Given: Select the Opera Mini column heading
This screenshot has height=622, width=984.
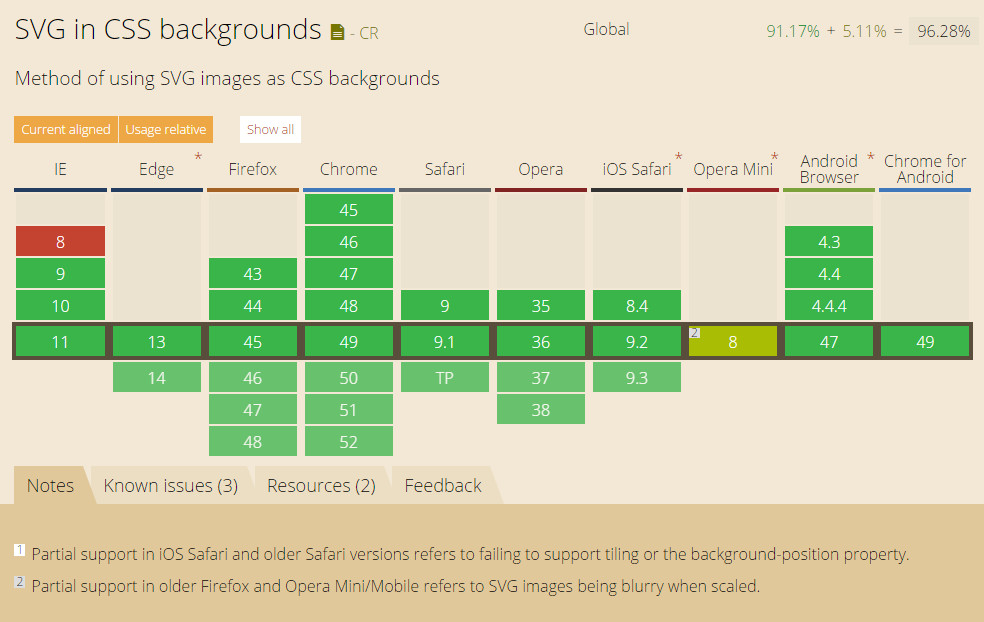Looking at the screenshot, I should tap(732, 169).
